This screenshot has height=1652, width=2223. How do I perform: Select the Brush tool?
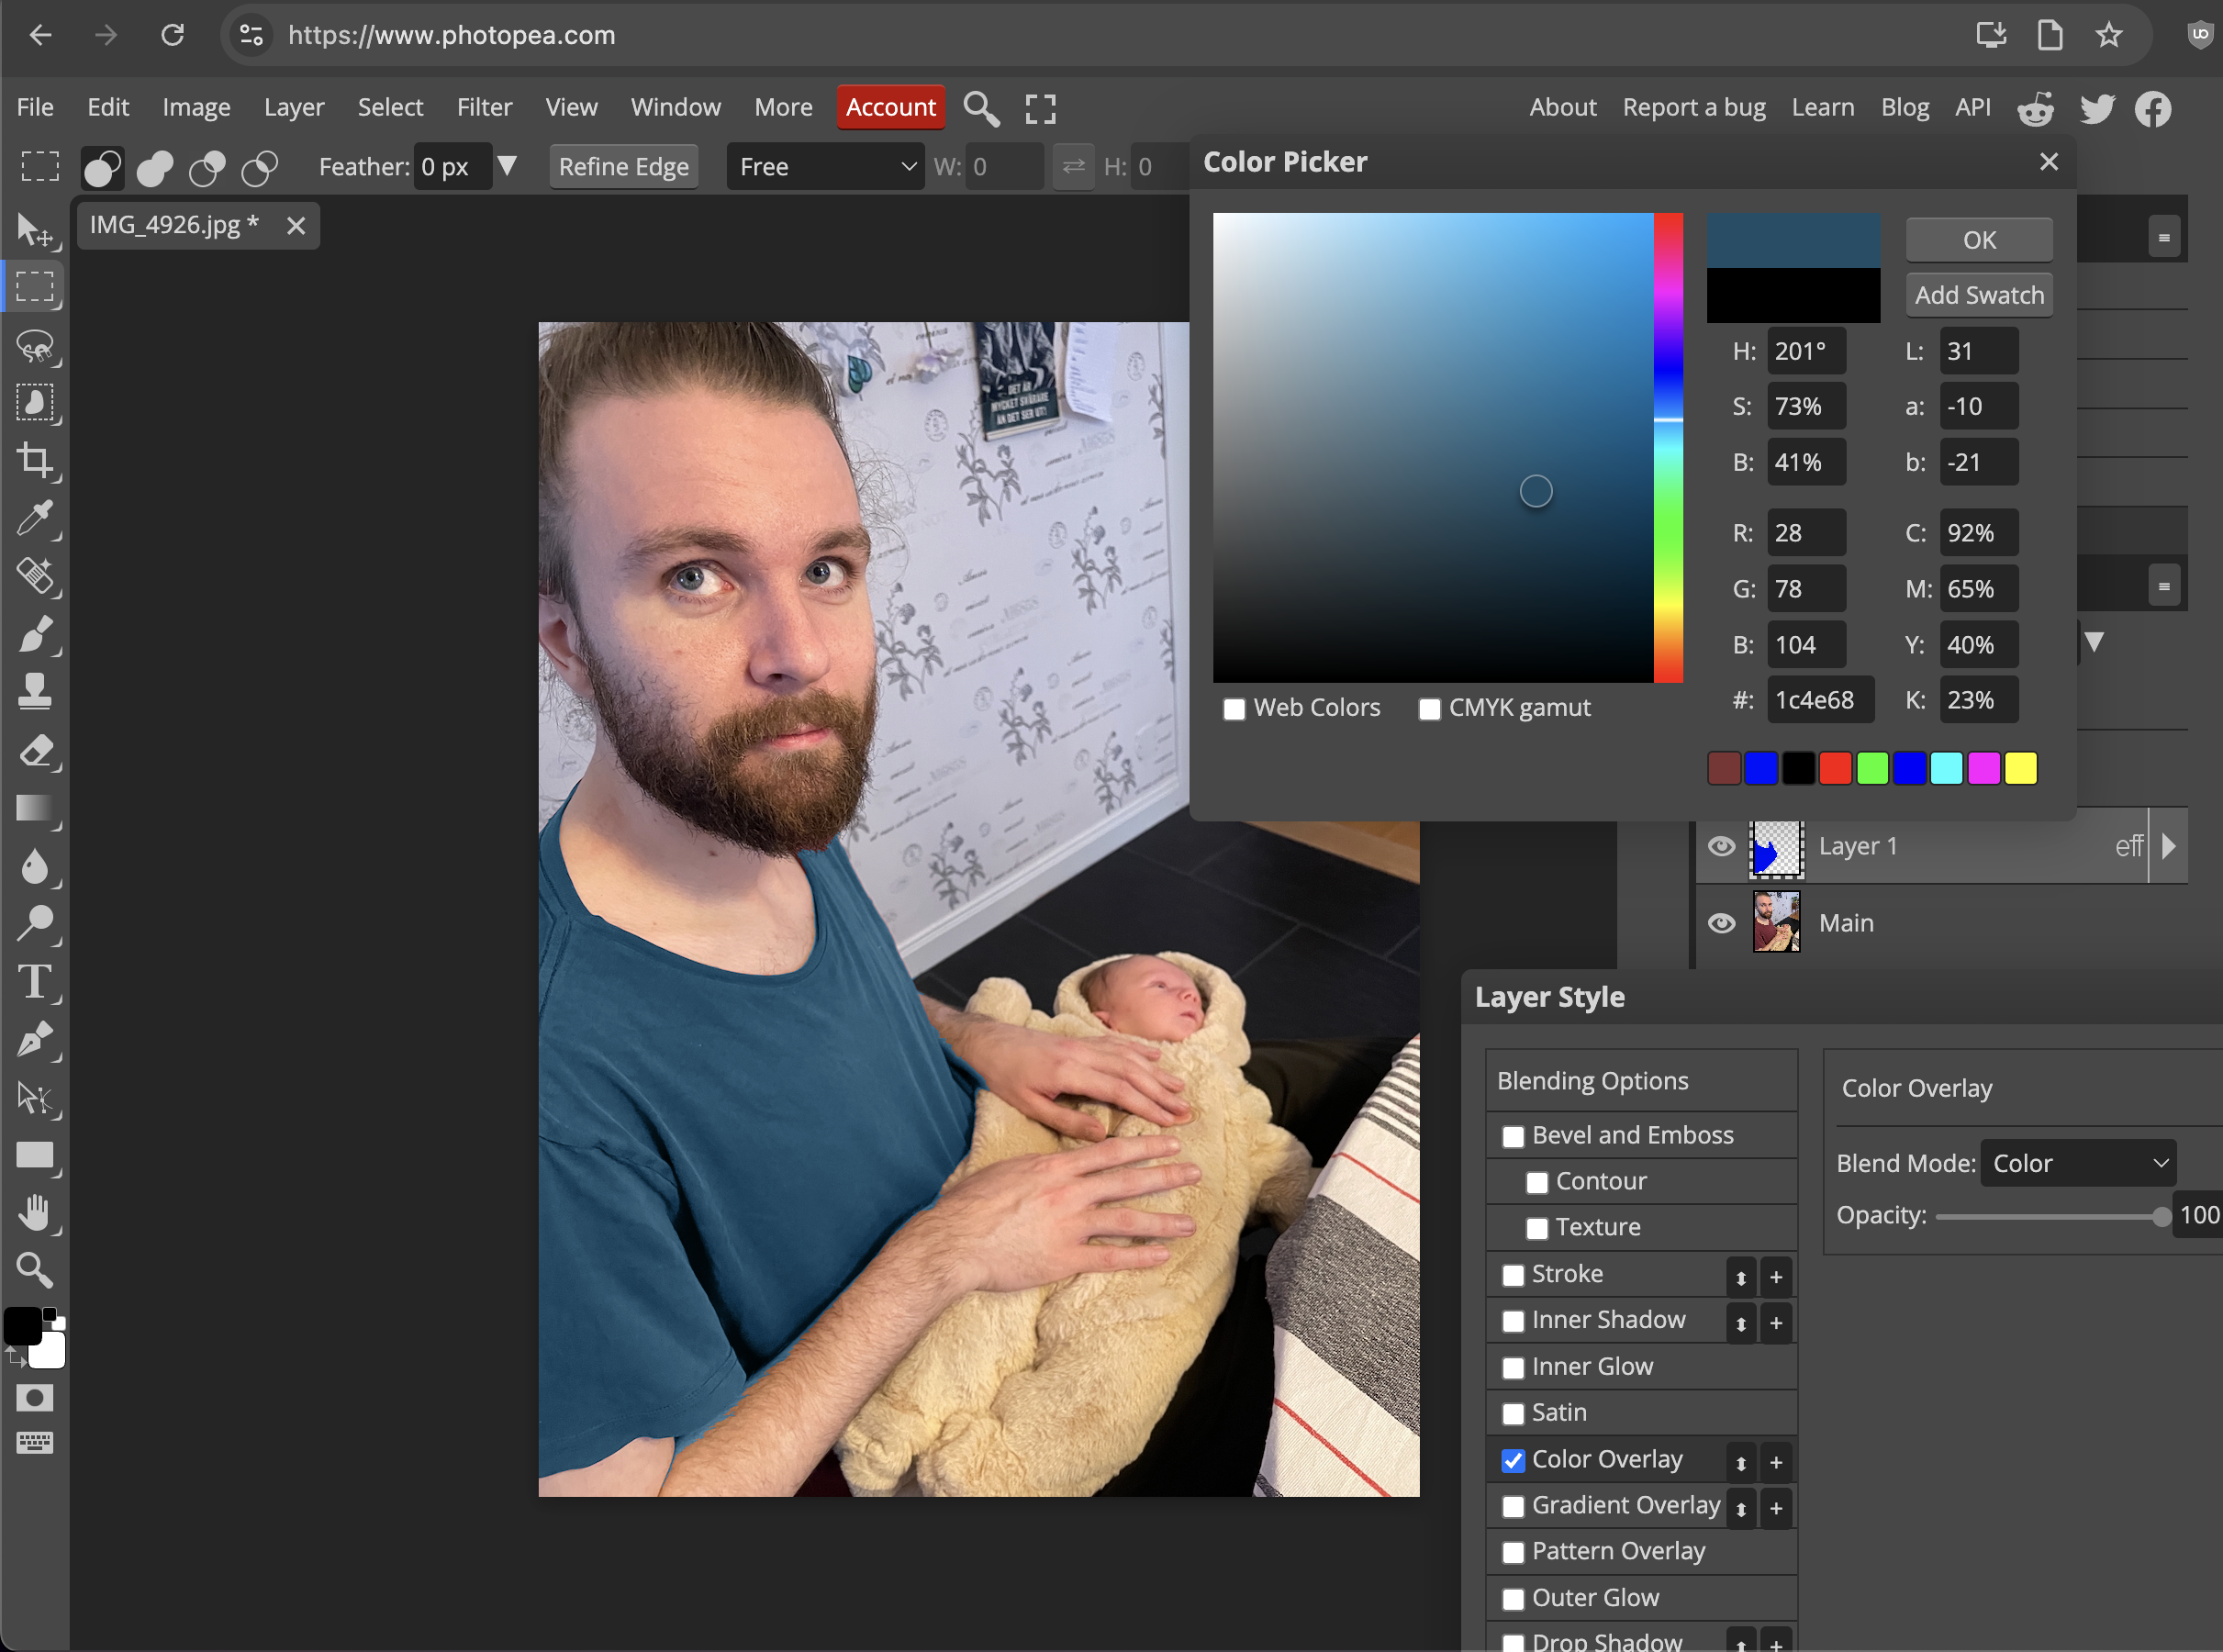pos(36,636)
